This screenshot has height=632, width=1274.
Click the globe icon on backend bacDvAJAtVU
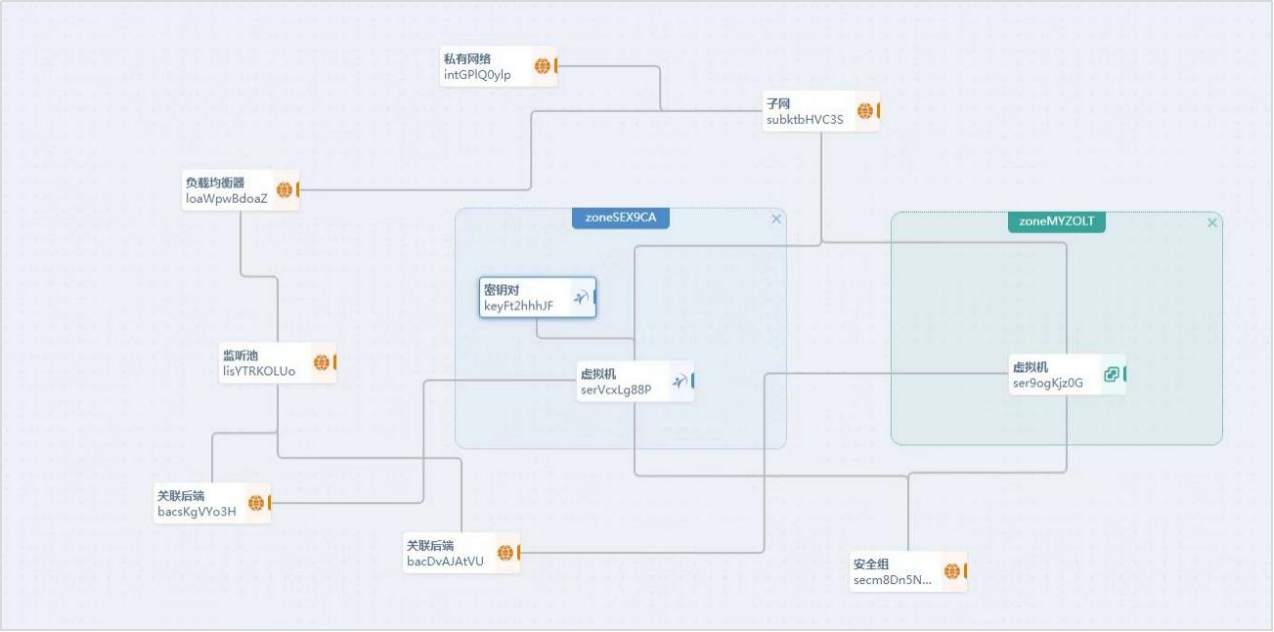click(x=505, y=553)
